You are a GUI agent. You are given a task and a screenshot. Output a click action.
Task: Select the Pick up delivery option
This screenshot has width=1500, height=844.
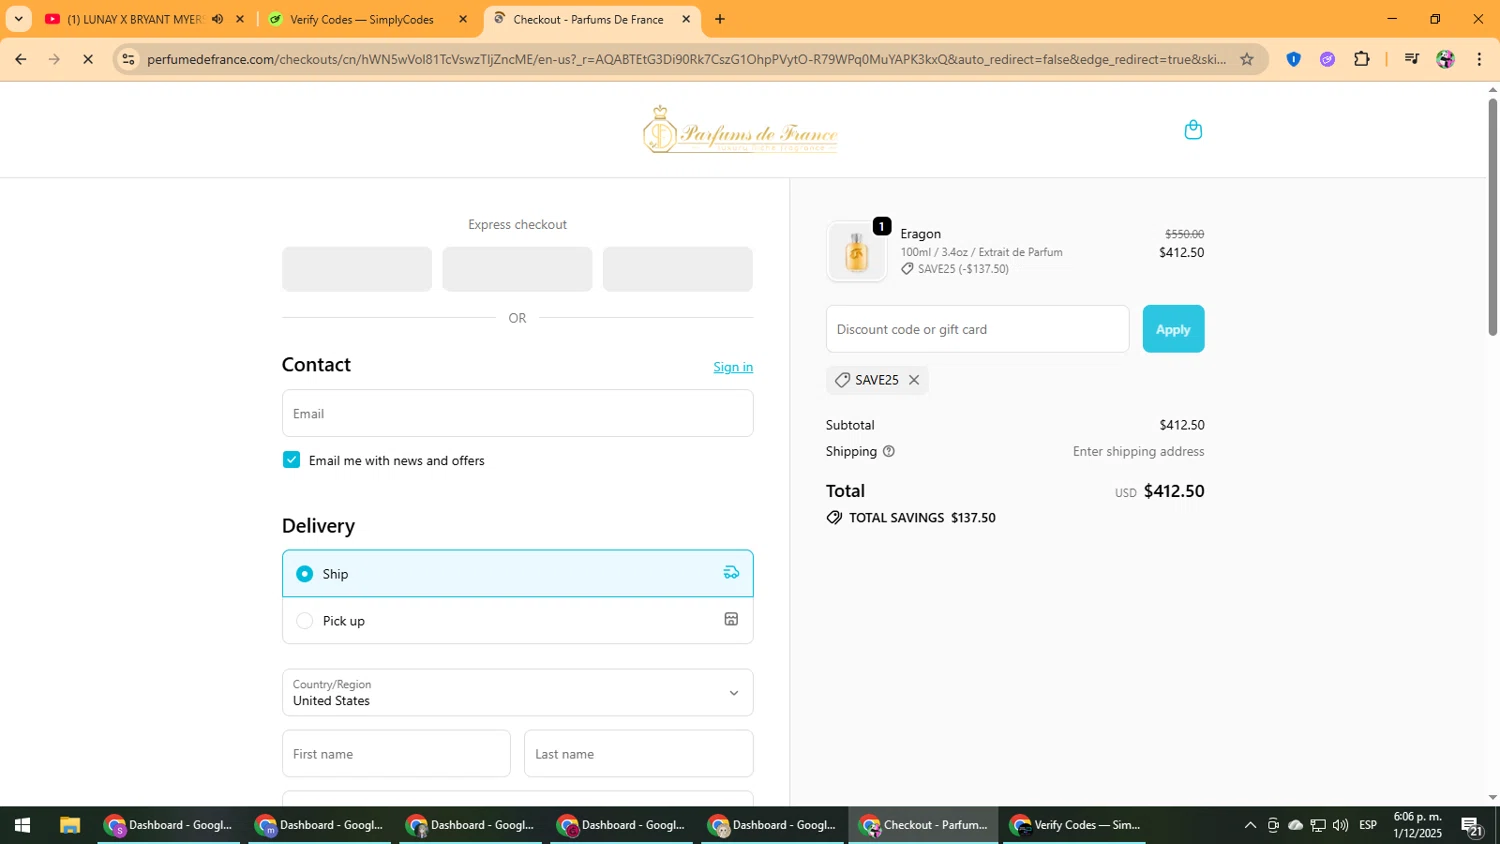517,620
